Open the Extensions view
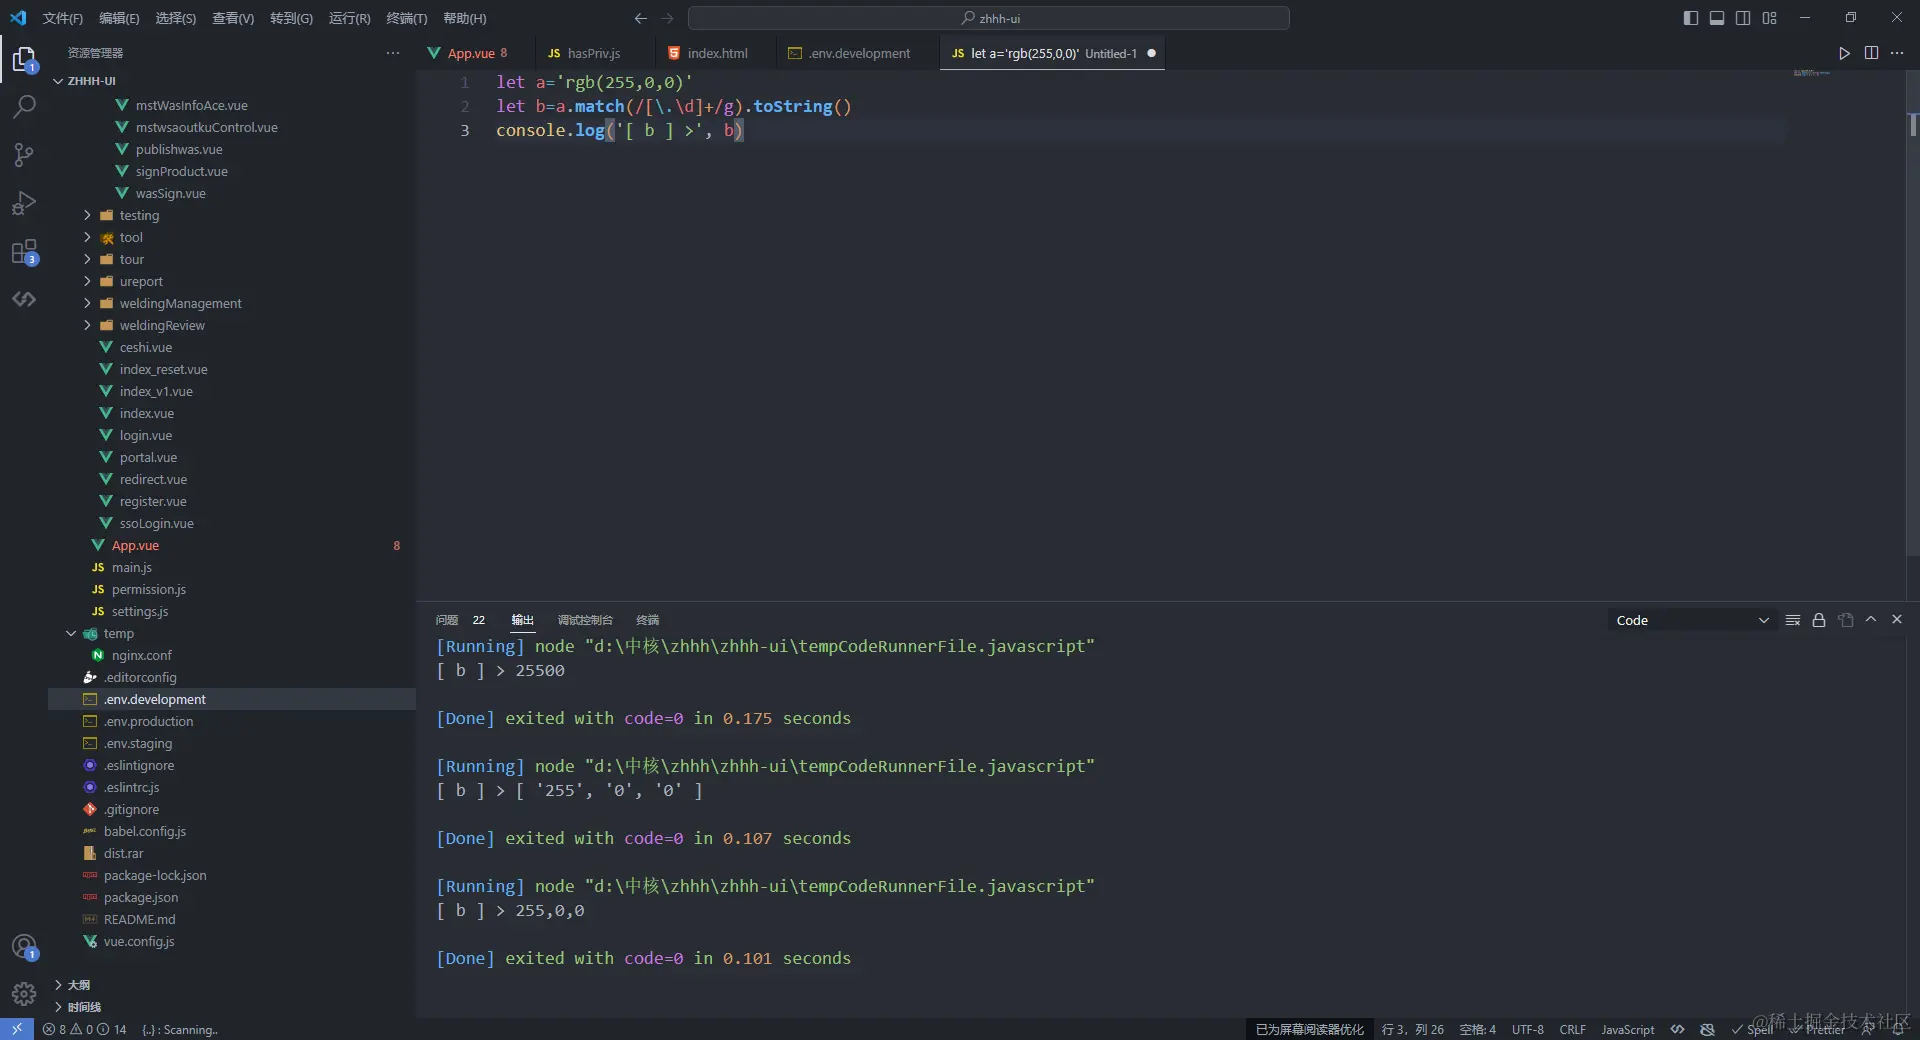Image resolution: width=1920 pixels, height=1040 pixels. click(24, 251)
